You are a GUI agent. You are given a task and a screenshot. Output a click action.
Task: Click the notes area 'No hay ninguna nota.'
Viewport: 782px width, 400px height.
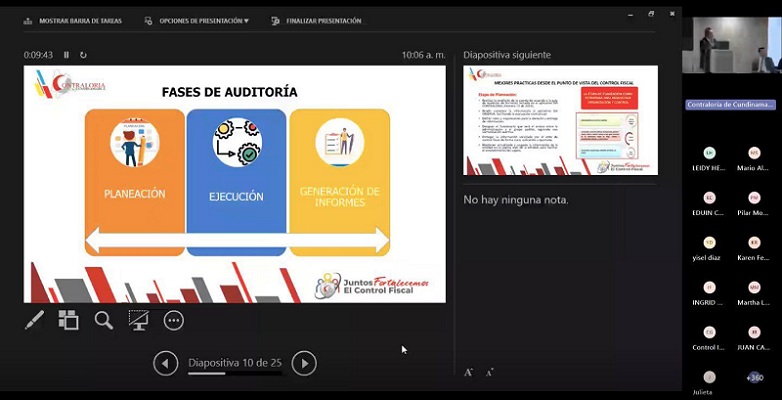click(516, 200)
